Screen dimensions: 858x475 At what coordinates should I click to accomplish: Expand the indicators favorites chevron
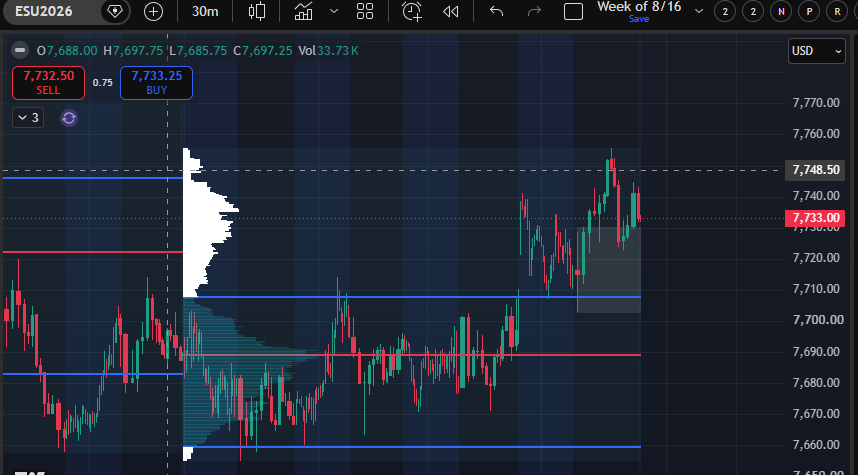334,11
